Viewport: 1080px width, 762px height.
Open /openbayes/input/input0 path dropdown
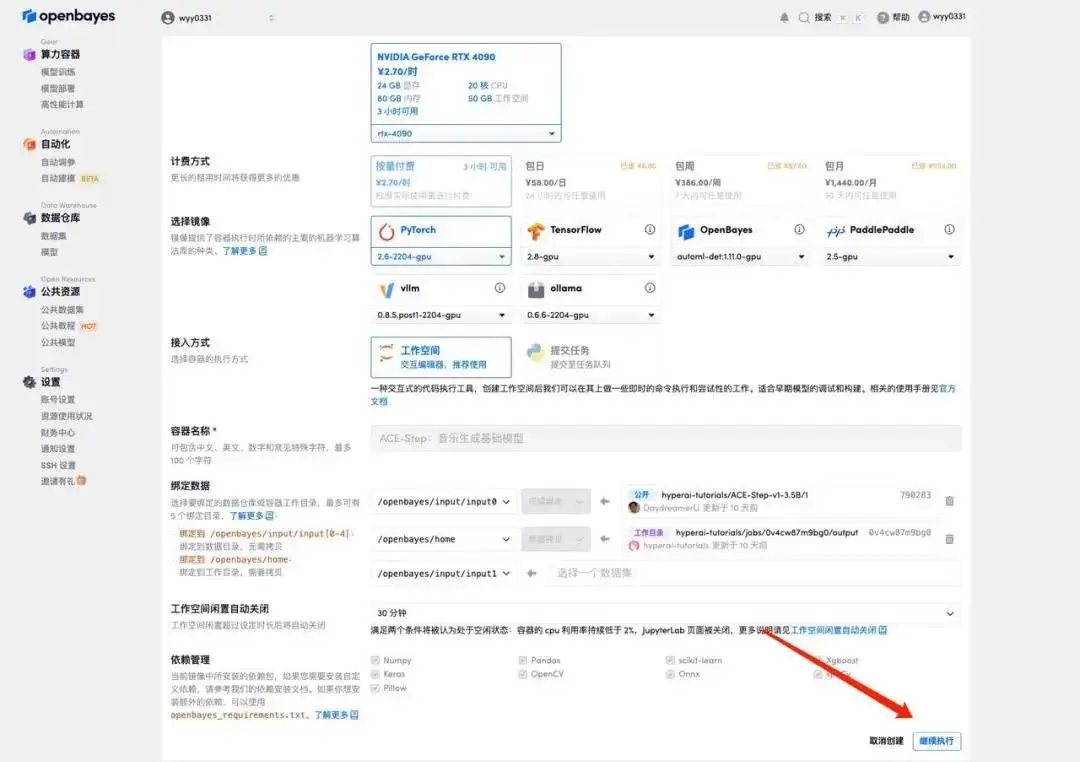point(444,502)
